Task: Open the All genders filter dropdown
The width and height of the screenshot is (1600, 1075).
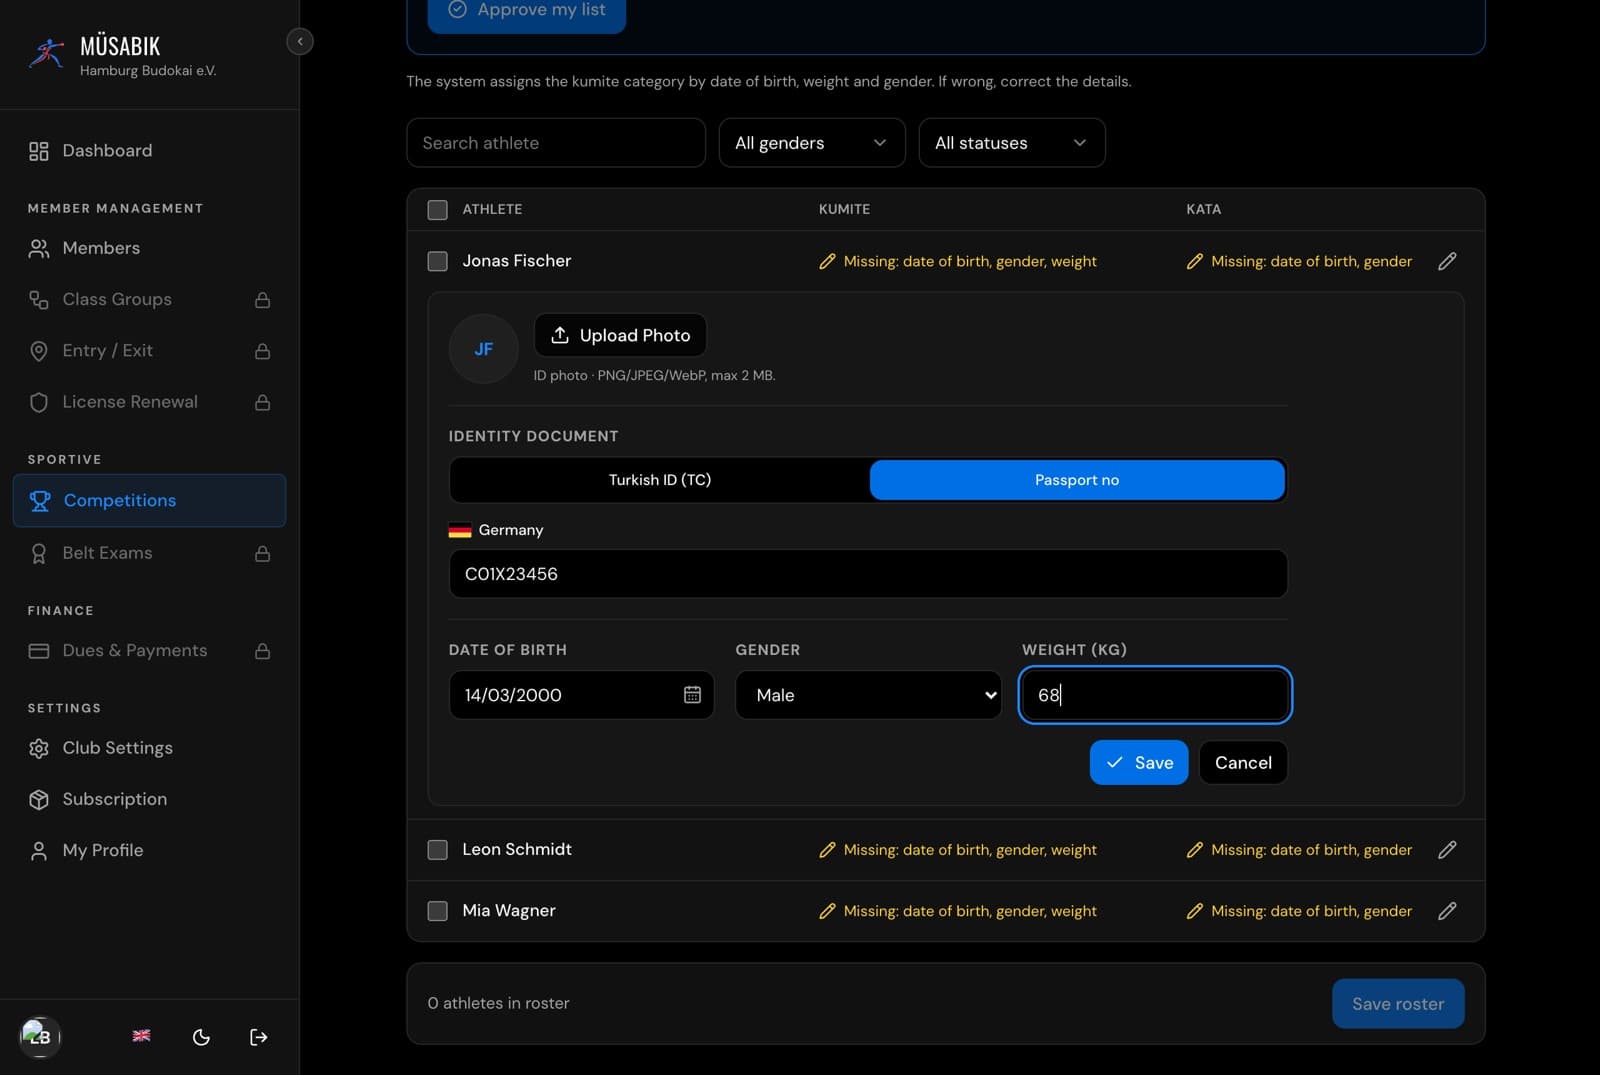Action: tap(812, 143)
